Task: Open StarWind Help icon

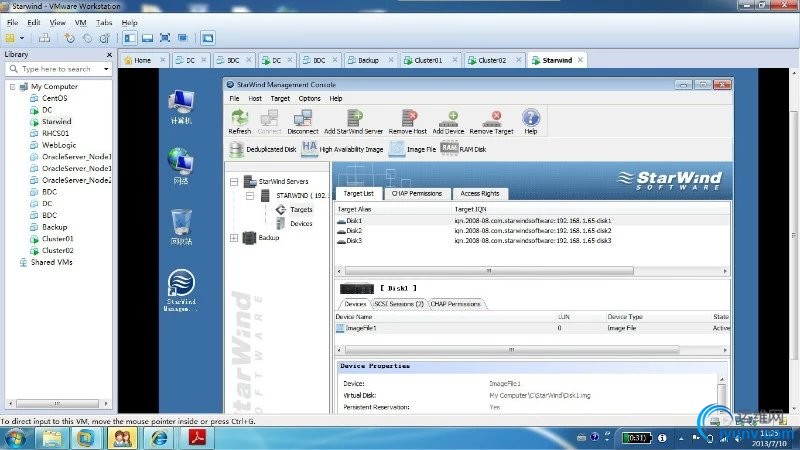Action: (531, 121)
